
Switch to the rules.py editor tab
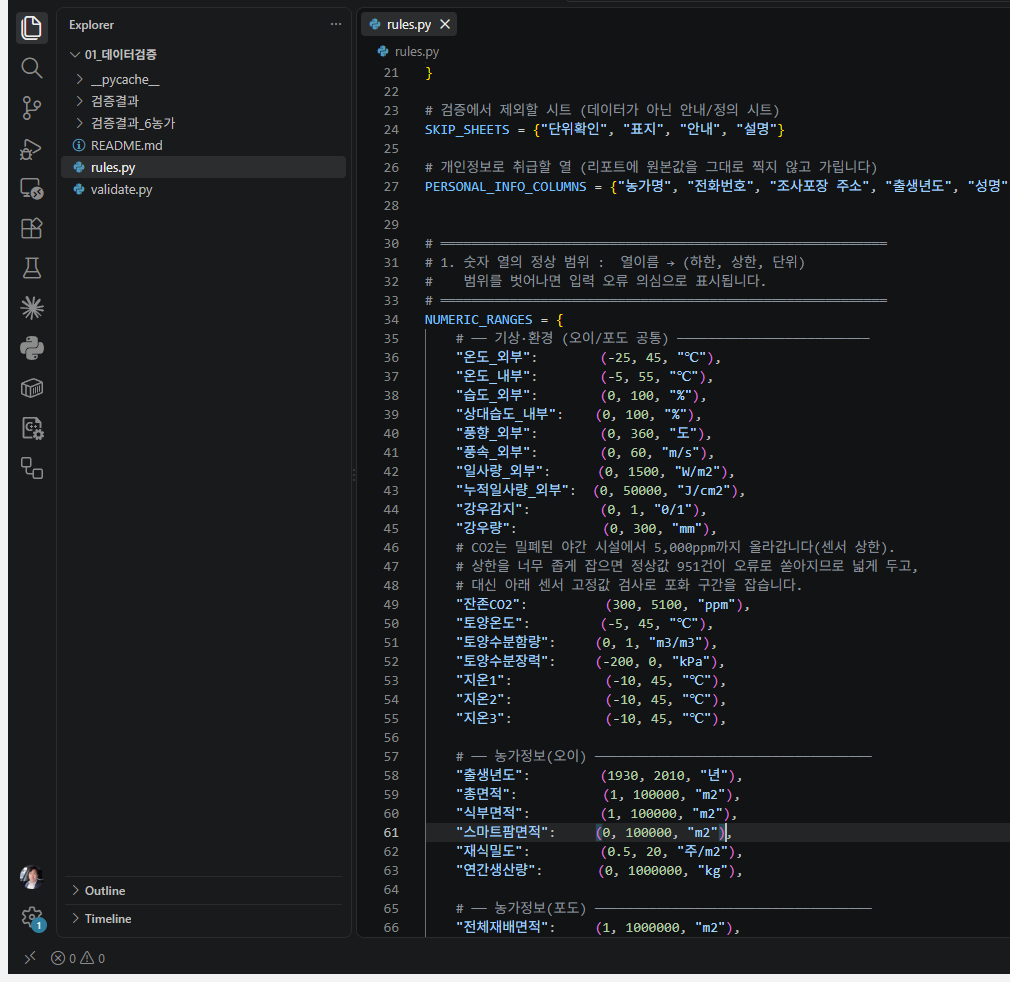coord(408,24)
